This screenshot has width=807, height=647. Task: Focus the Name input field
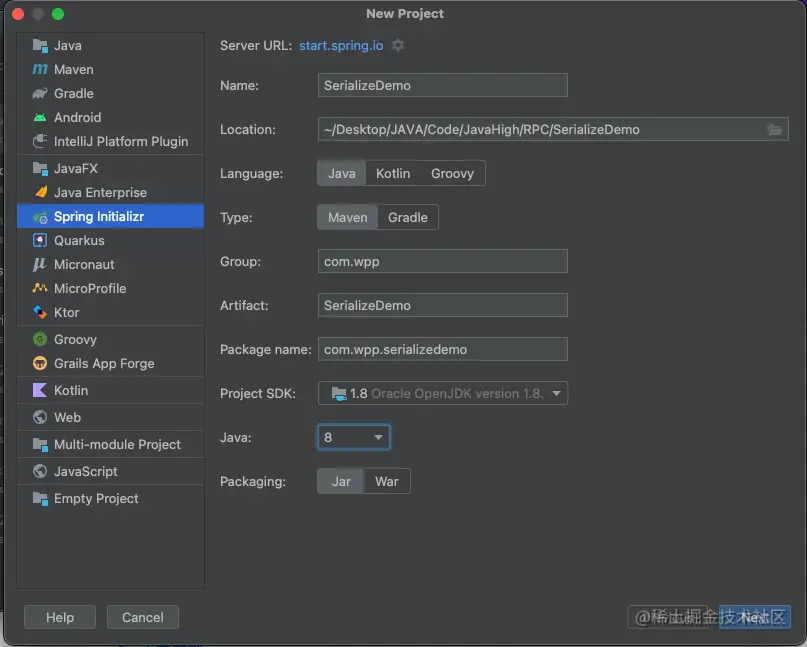pos(443,85)
